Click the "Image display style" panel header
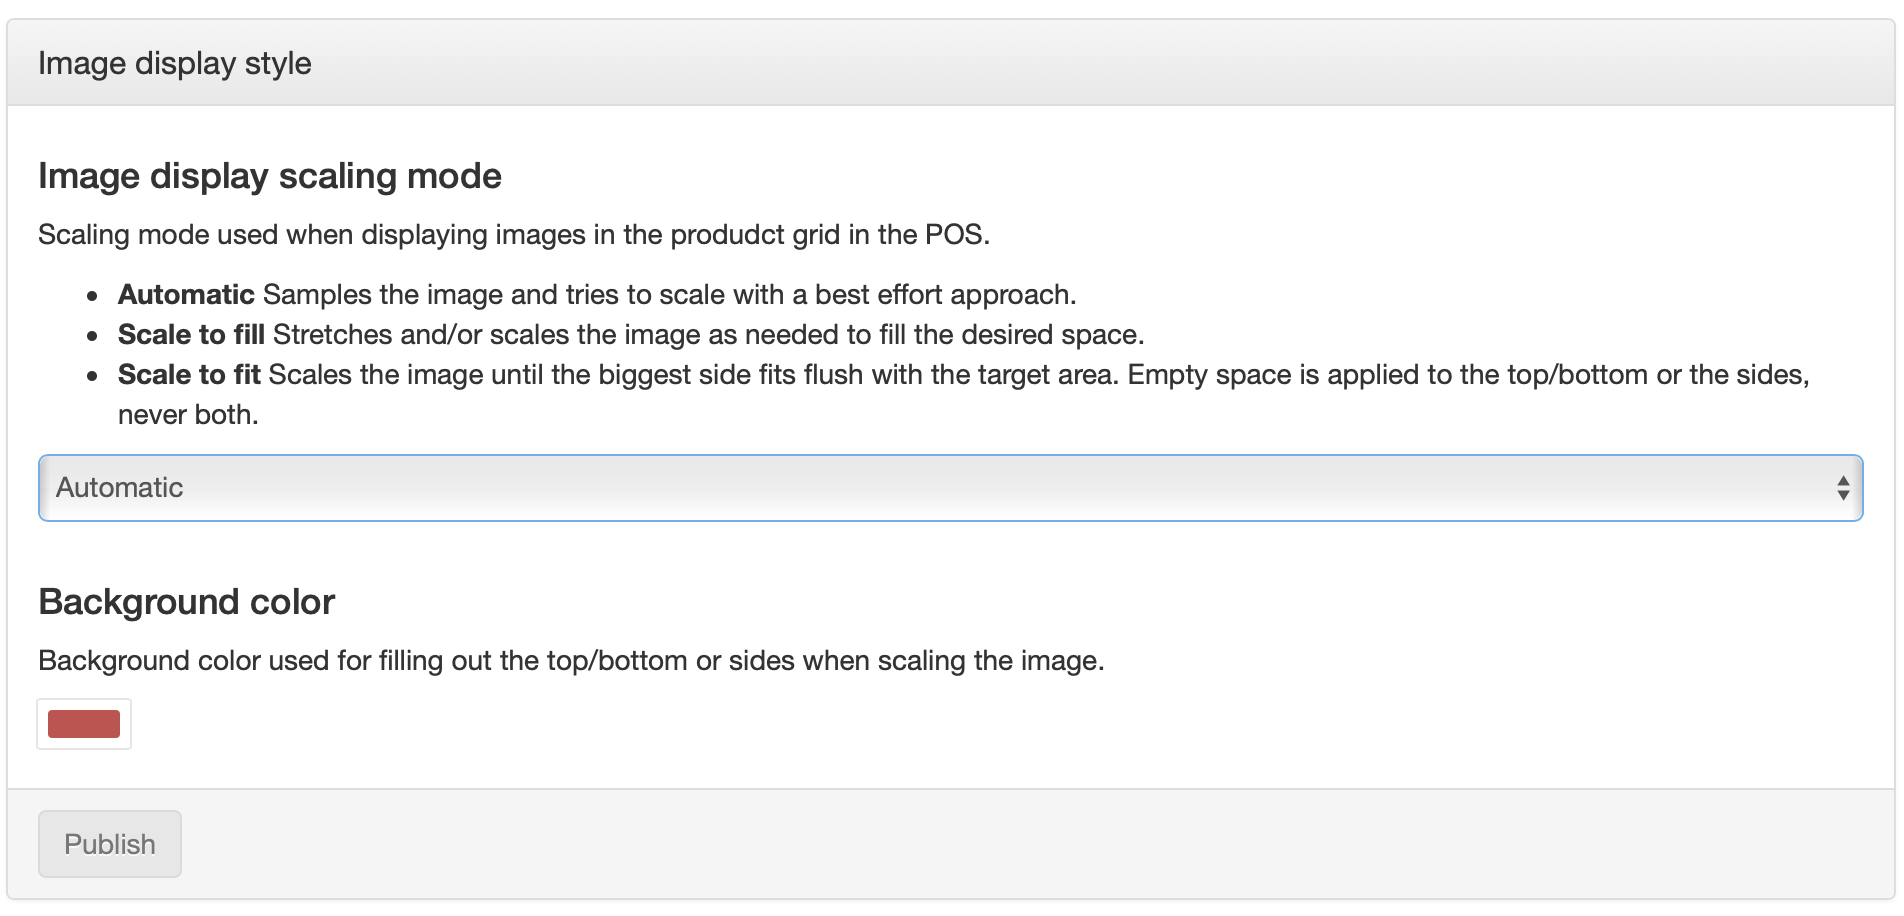The image size is (1904, 916). coord(175,64)
